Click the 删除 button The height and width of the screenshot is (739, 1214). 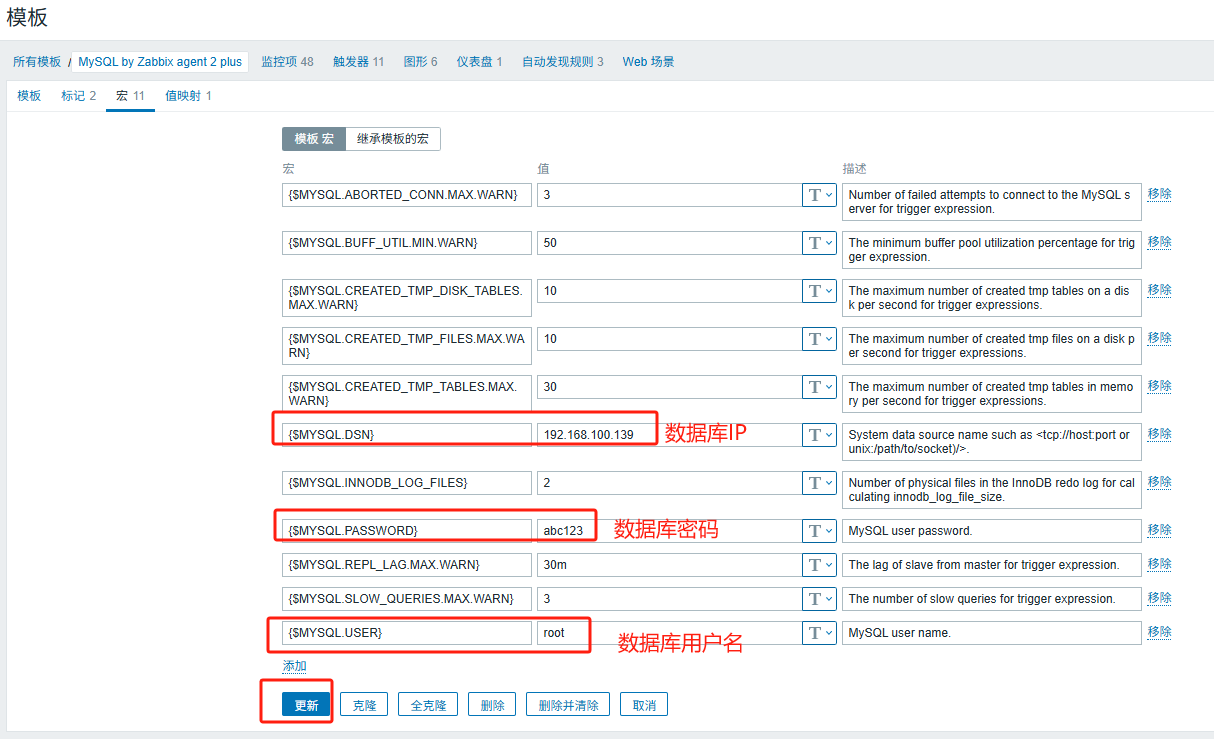click(x=492, y=705)
